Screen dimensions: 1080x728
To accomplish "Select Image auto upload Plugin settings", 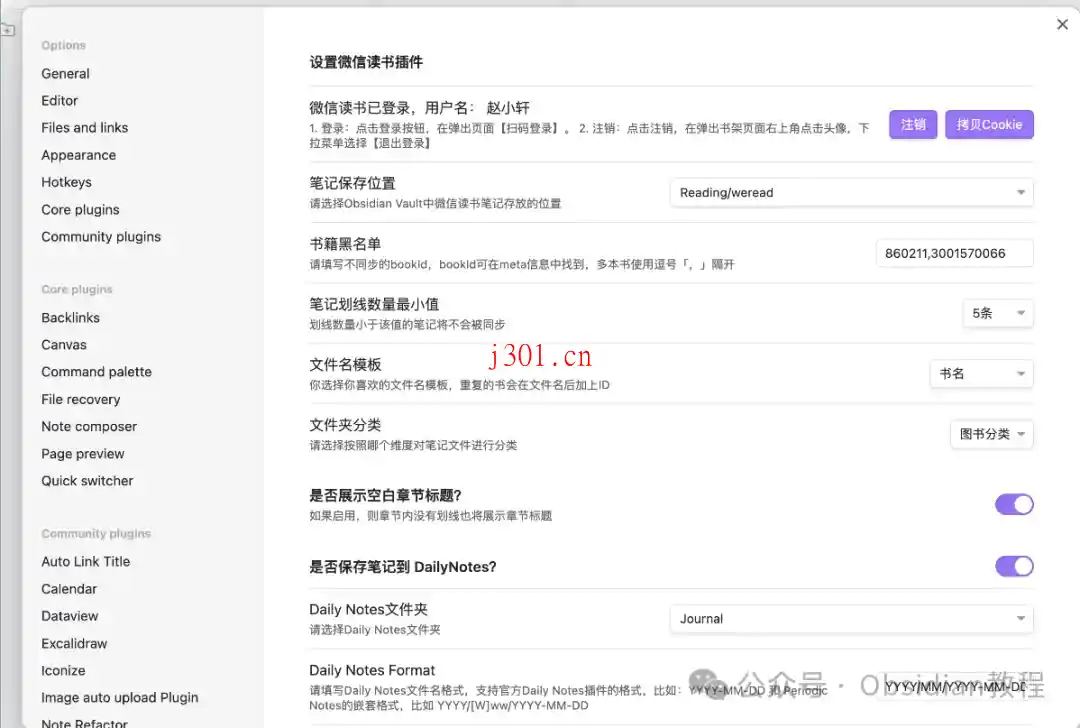I will point(120,698).
